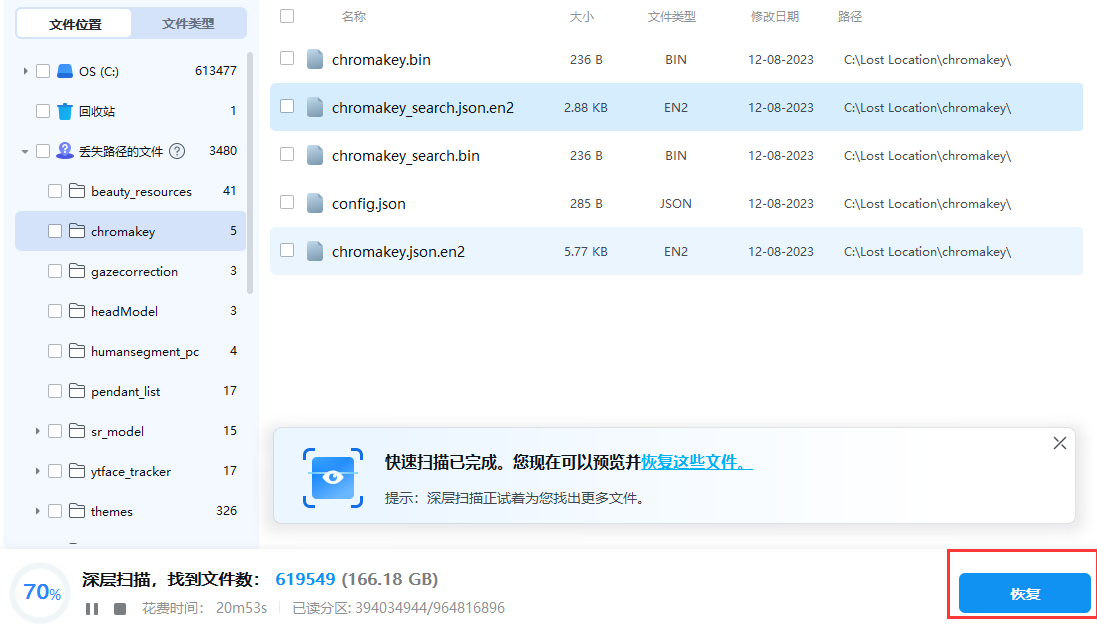1097x624 pixels.
Task: Click the 70% scan progress circle
Action: (x=39, y=592)
